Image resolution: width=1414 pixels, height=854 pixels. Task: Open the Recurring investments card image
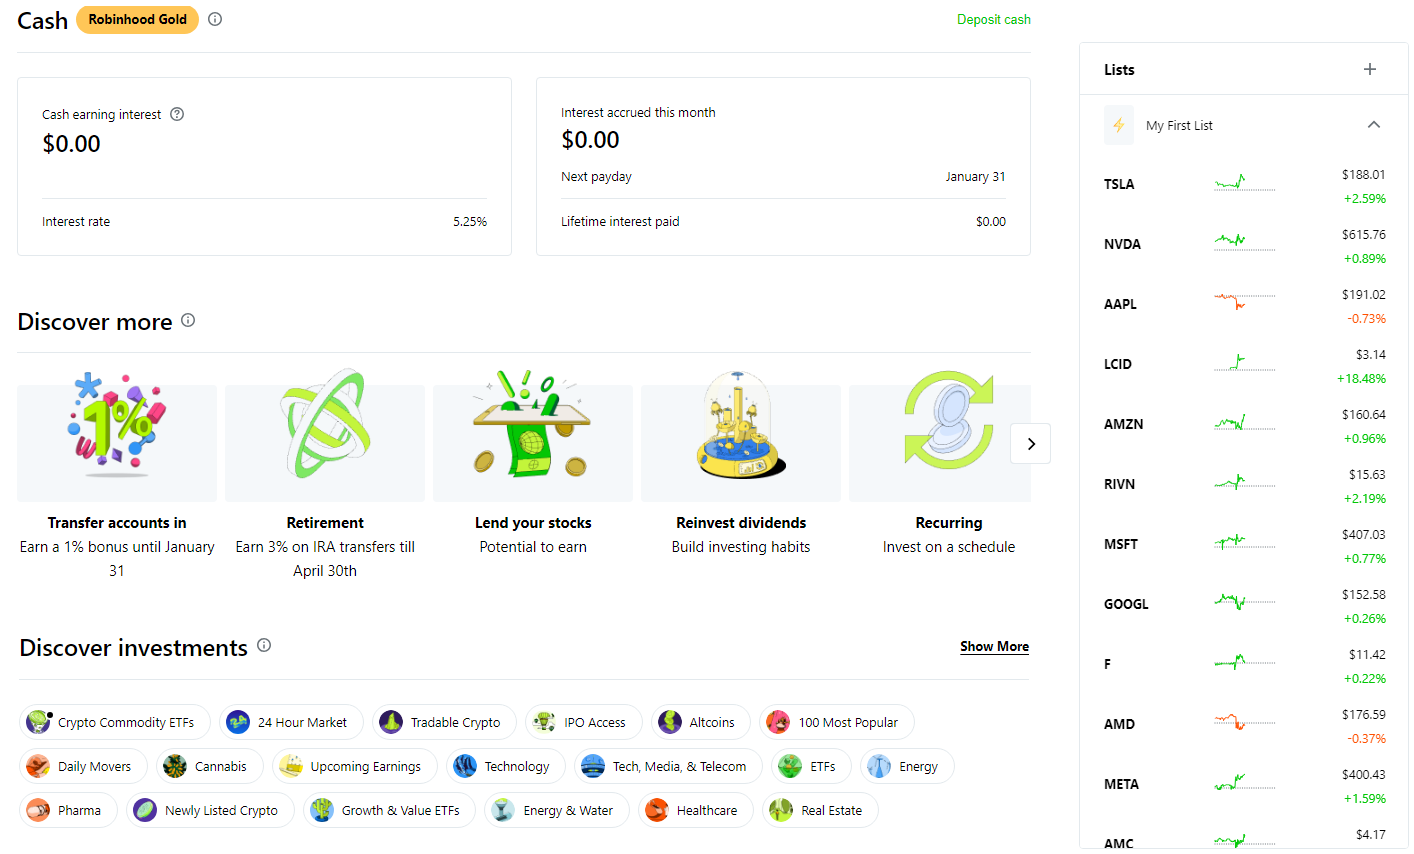(x=940, y=436)
